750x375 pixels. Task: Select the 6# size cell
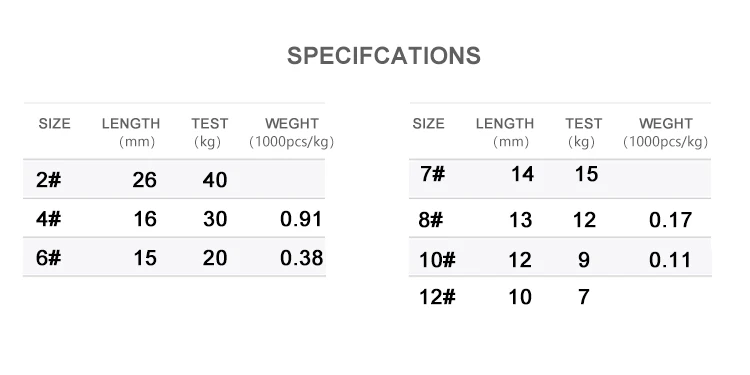(48, 258)
